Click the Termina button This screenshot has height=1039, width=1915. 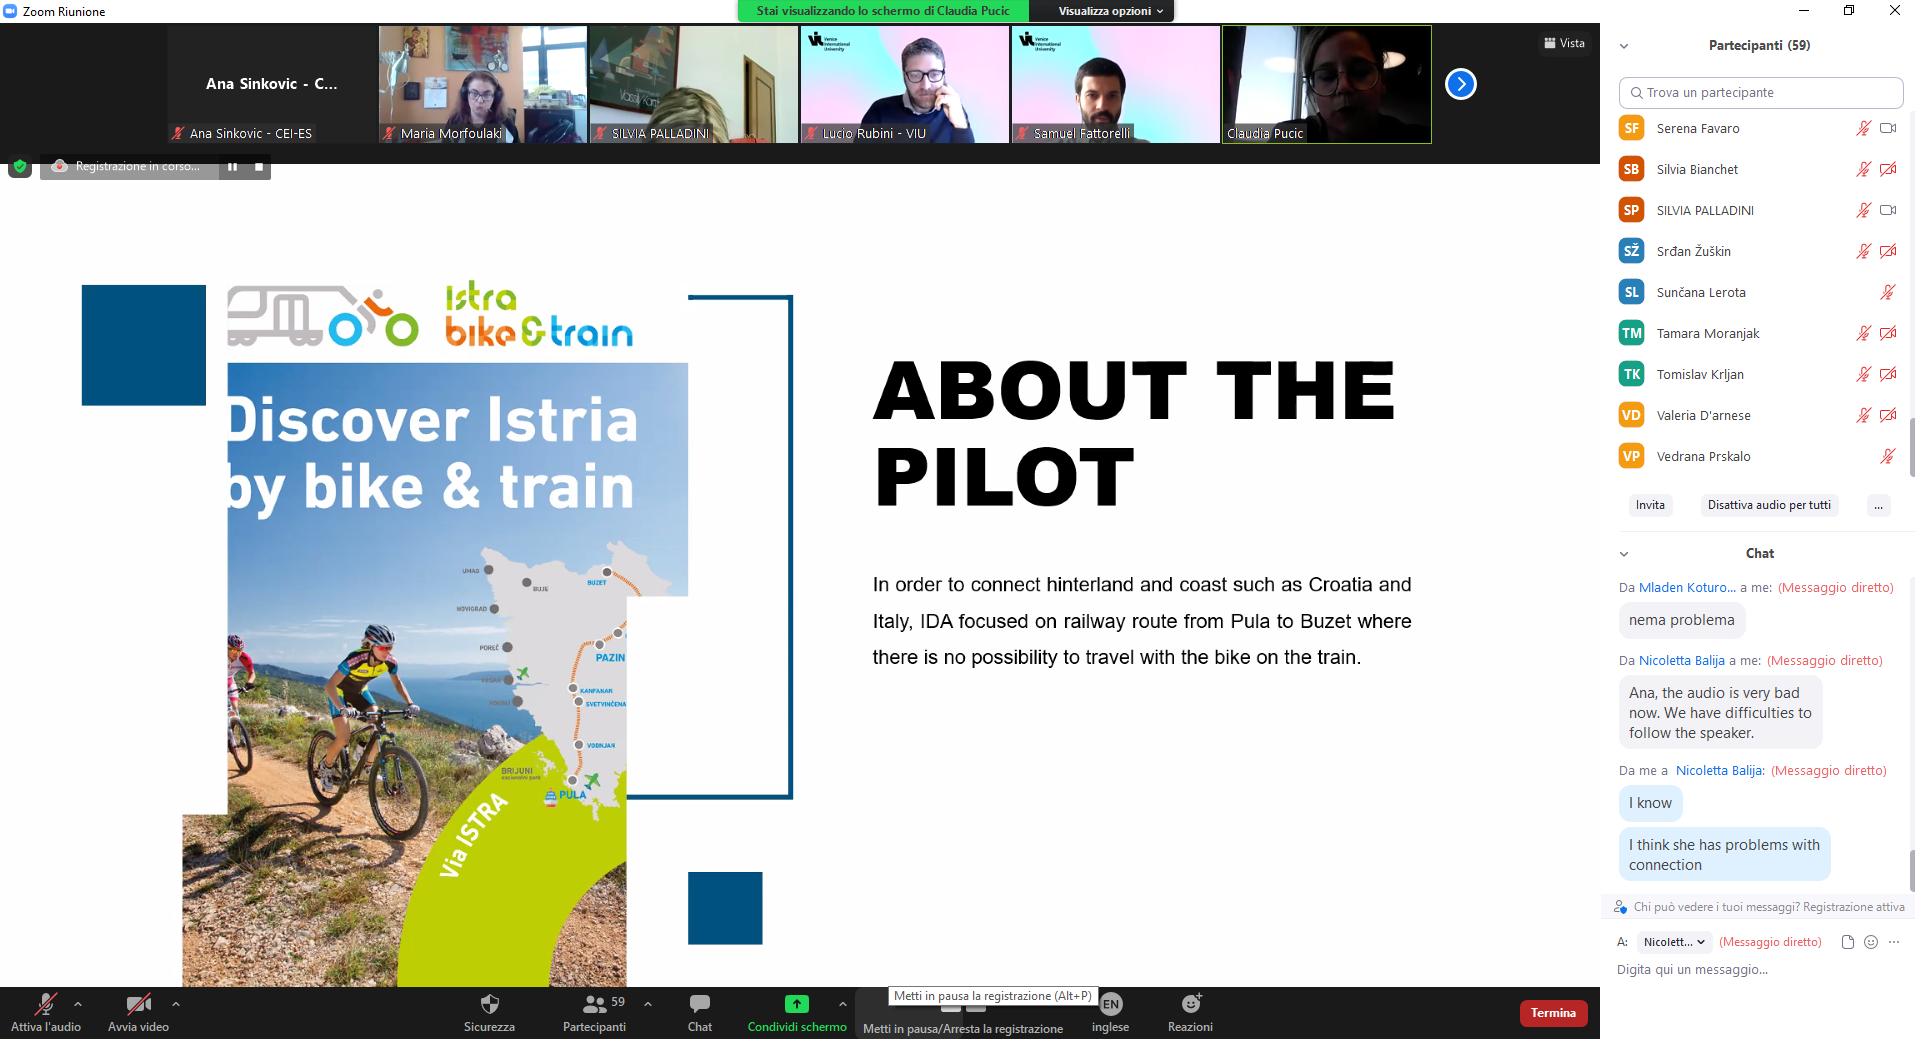pyautogui.click(x=1552, y=1013)
